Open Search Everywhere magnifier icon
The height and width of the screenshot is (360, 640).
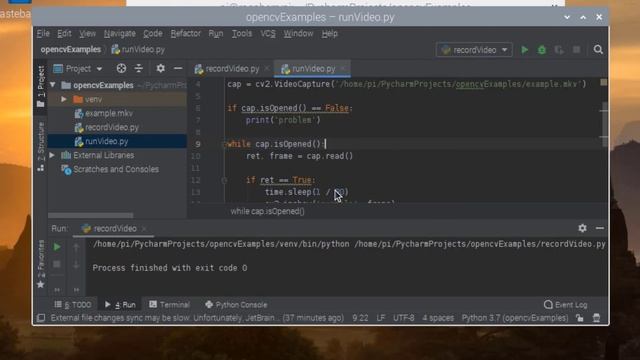(x=598, y=50)
